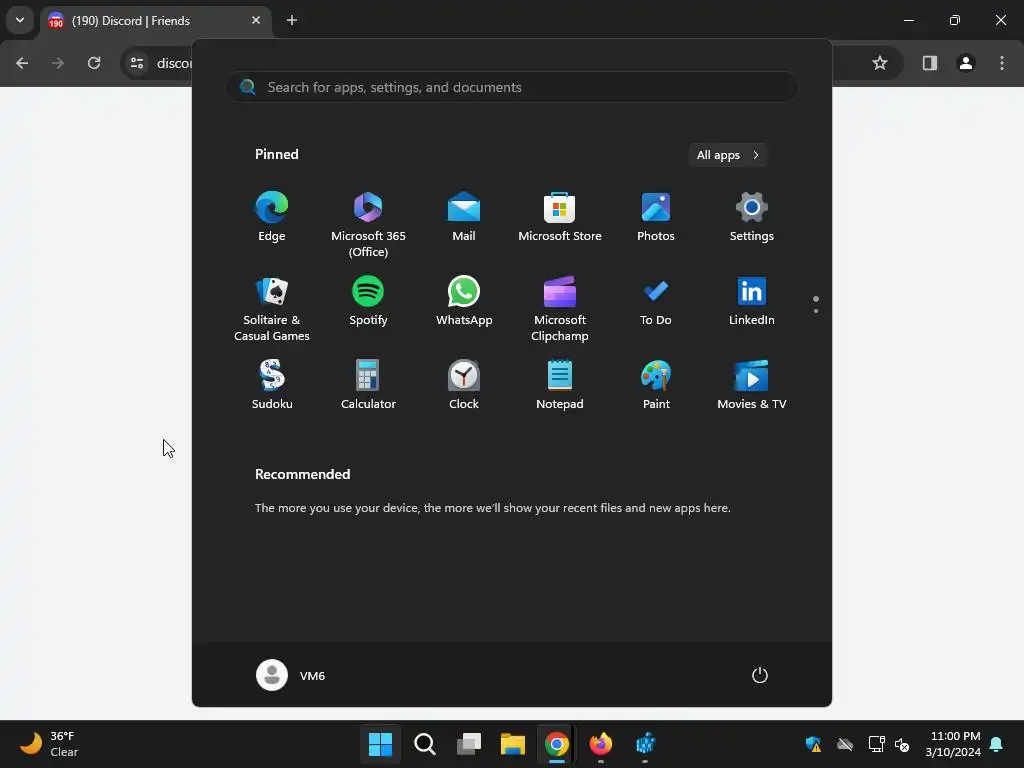Open Windows Security tray icon
This screenshot has height=768, width=1024.
coord(813,744)
